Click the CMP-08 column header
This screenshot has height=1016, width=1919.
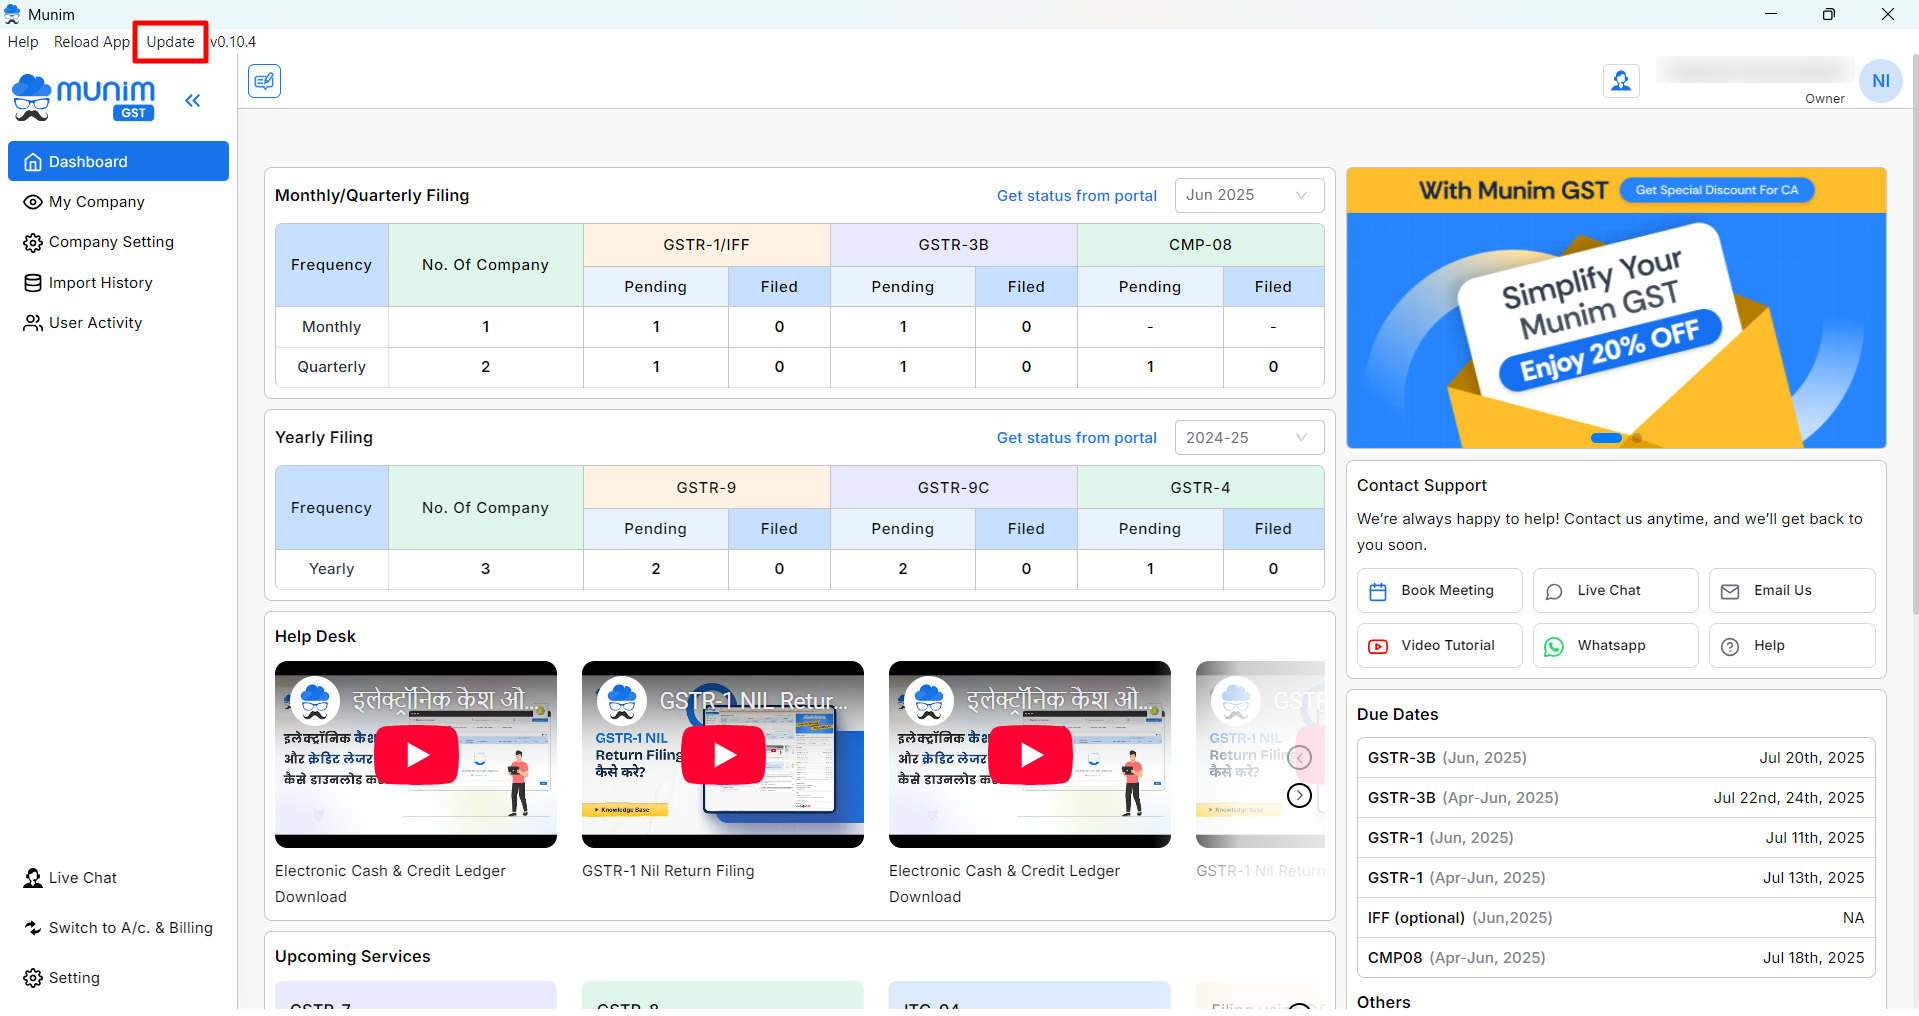(x=1200, y=245)
